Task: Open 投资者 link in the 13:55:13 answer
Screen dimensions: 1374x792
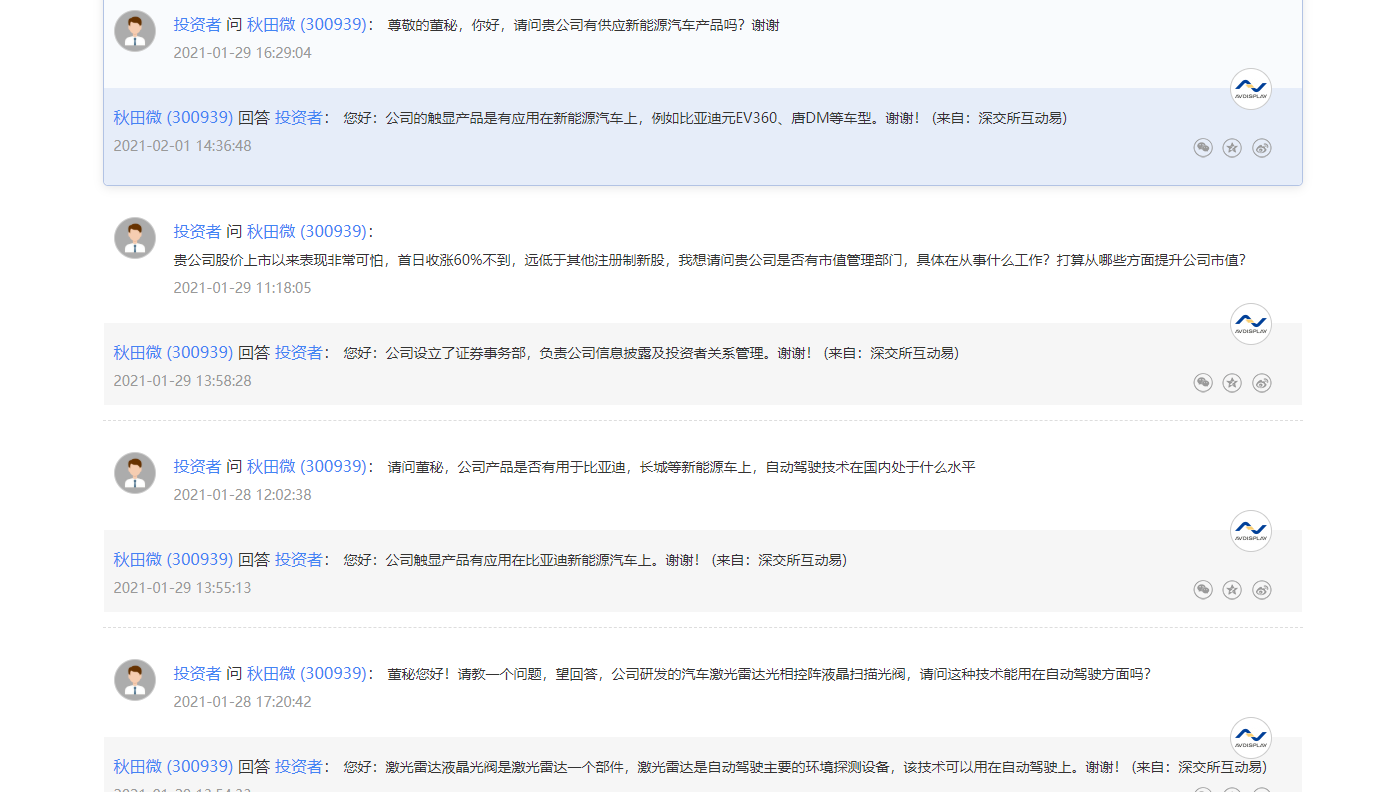Action: [299, 560]
